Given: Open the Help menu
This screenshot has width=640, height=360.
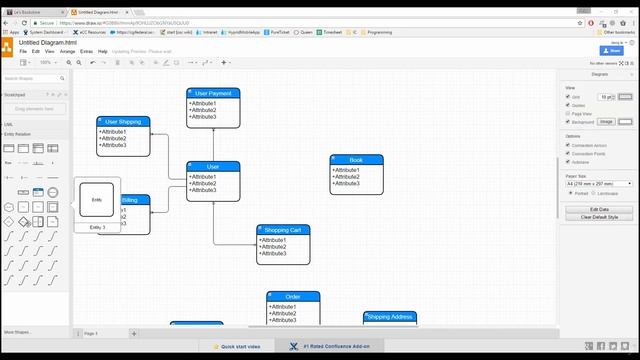Looking at the screenshot, I should (x=102, y=51).
